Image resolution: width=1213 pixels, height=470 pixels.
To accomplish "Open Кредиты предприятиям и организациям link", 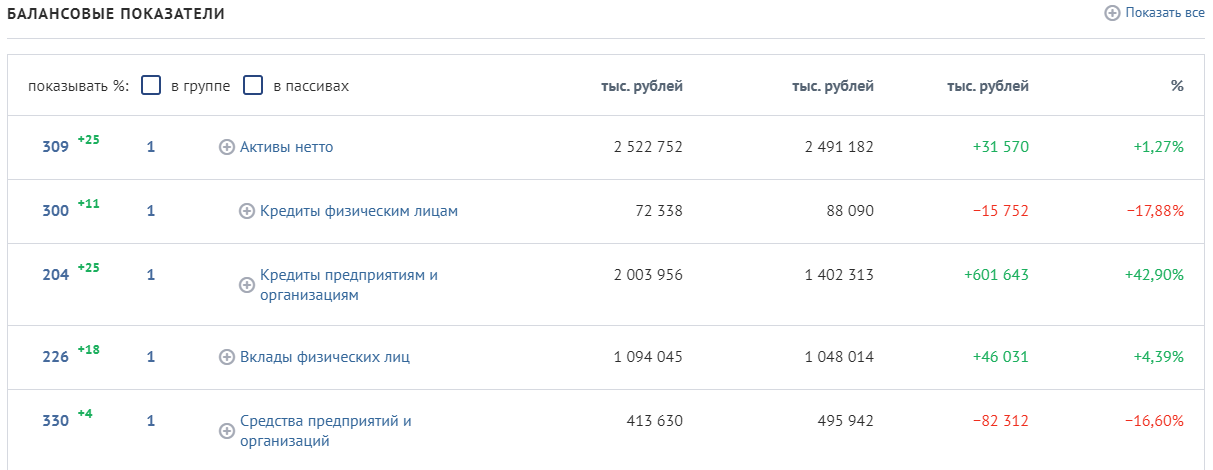I will 349,285.
